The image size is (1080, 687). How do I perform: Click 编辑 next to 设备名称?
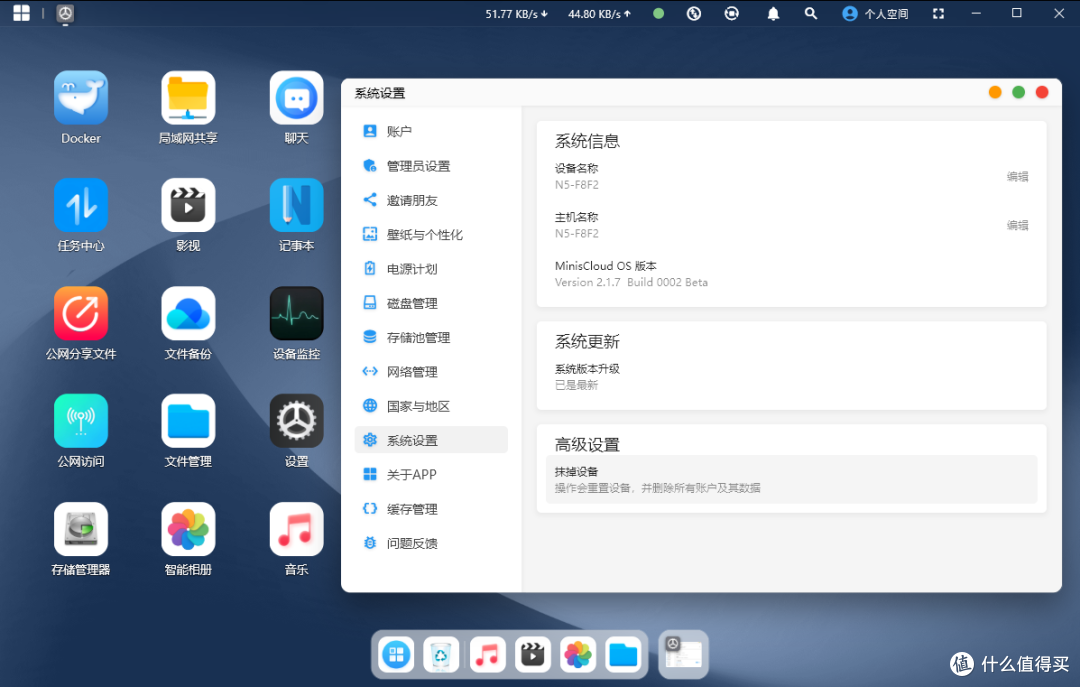click(x=1017, y=176)
